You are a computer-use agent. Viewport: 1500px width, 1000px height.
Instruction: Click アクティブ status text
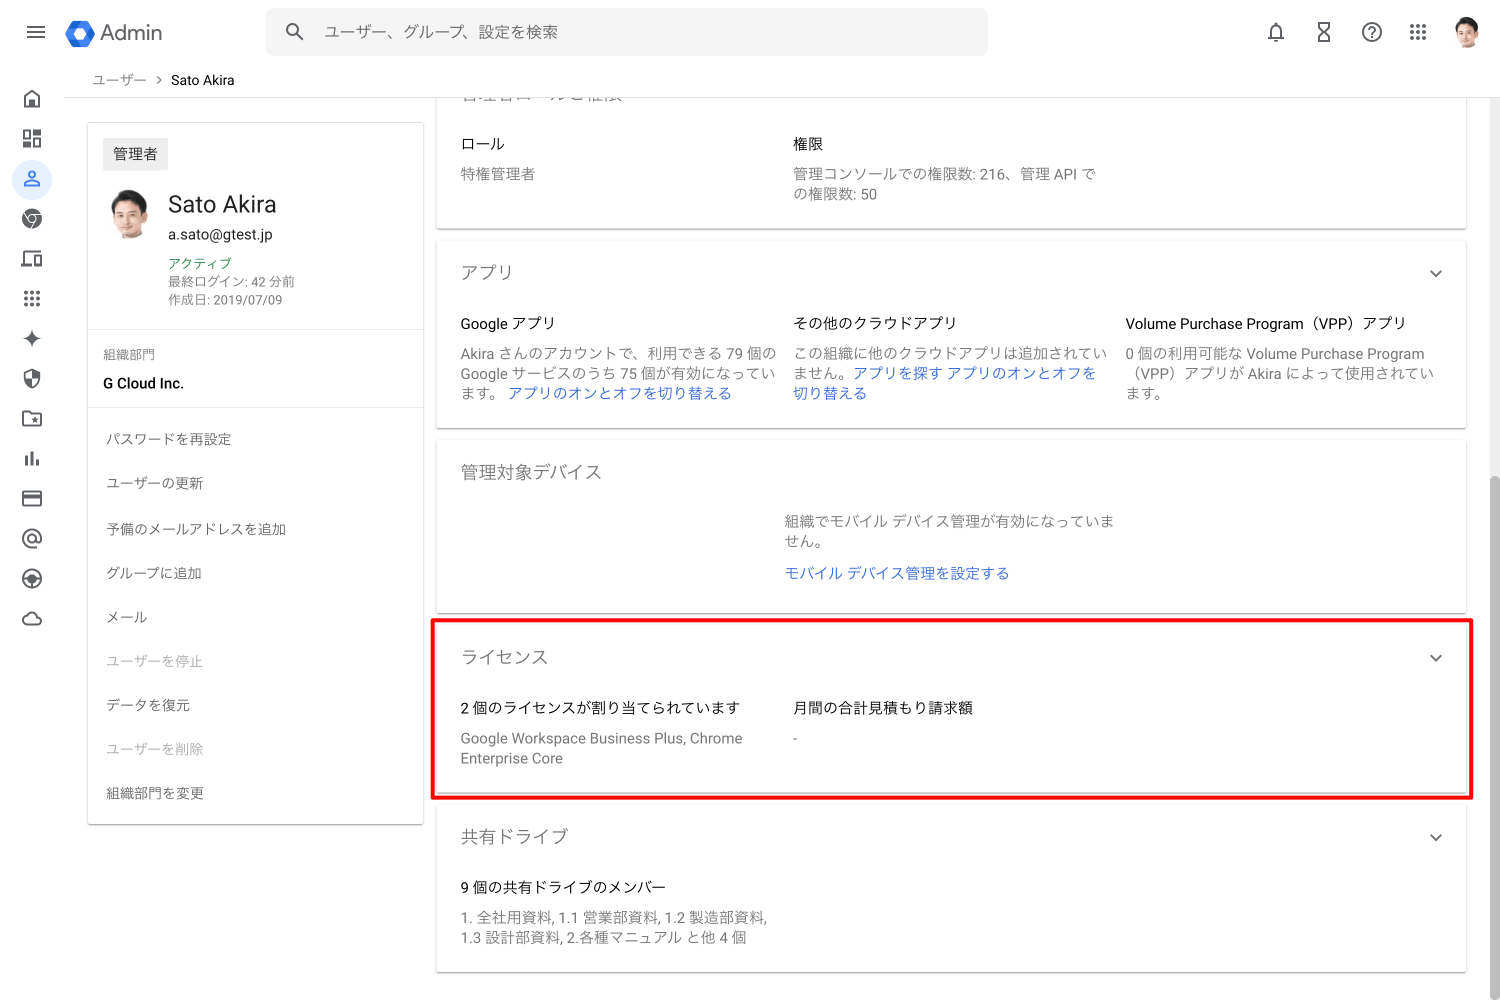pos(200,263)
